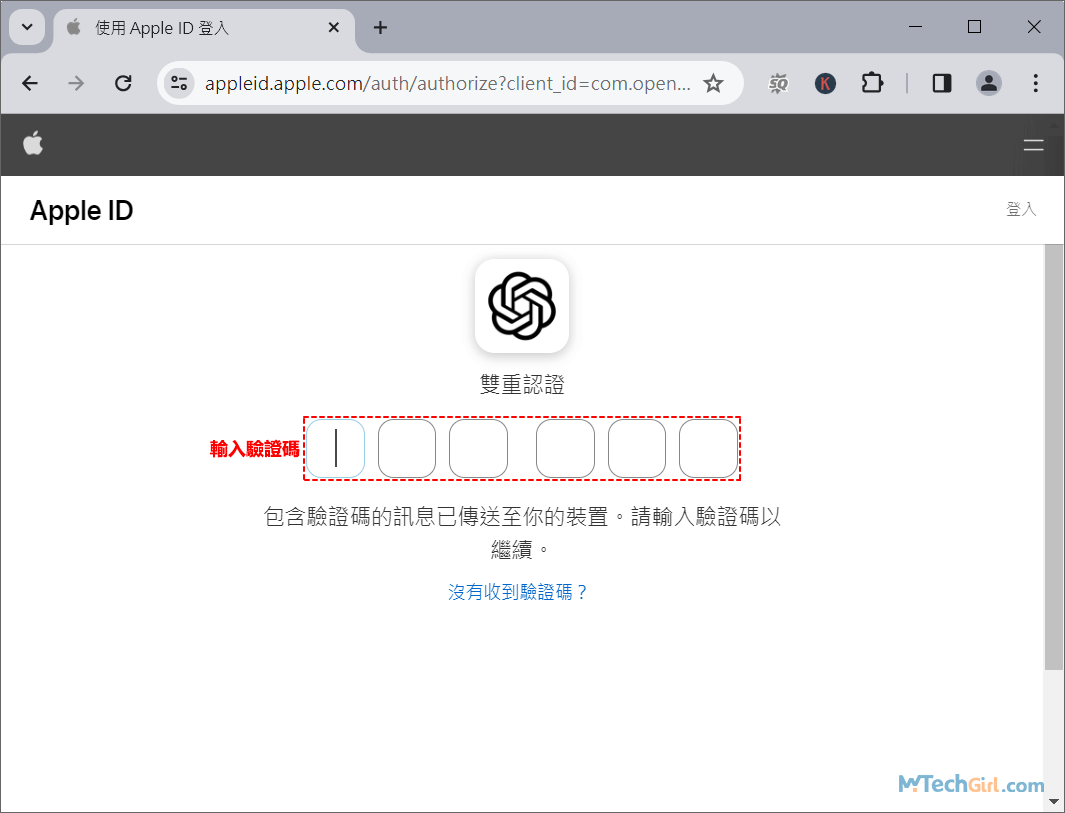
Task: Click the red K extension icon
Action: tap(825, 83)
